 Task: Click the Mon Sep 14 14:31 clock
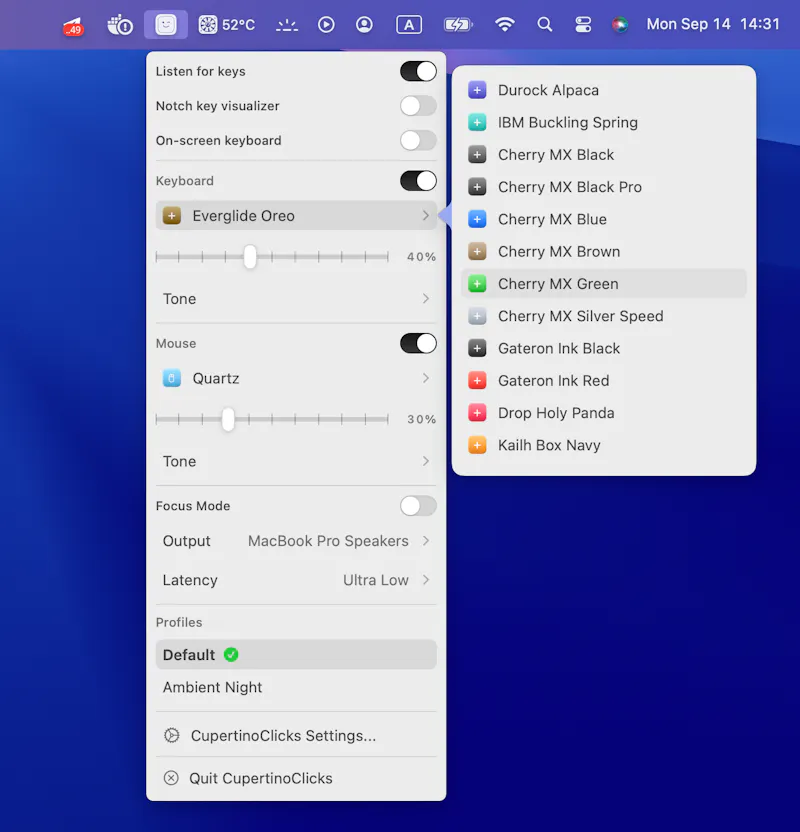pyautogui.click(x=713, y=24)
